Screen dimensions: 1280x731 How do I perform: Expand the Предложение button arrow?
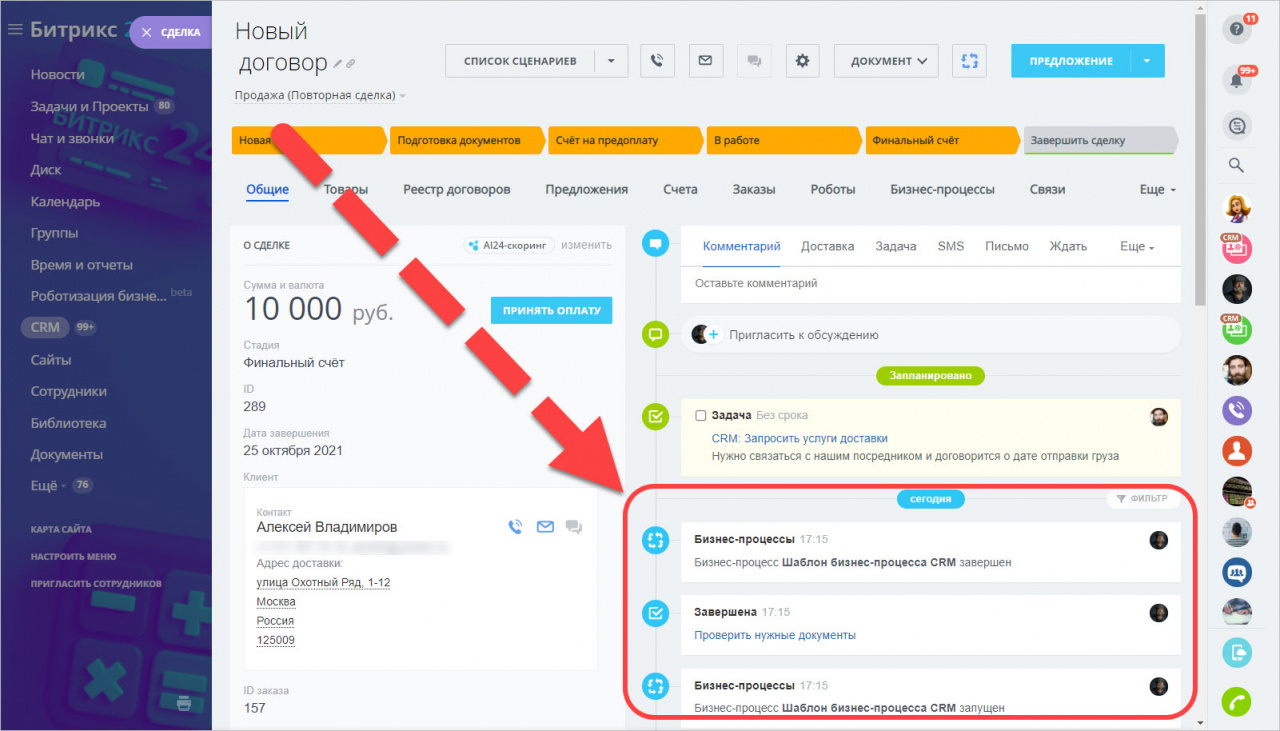[x=1148, y=61]
